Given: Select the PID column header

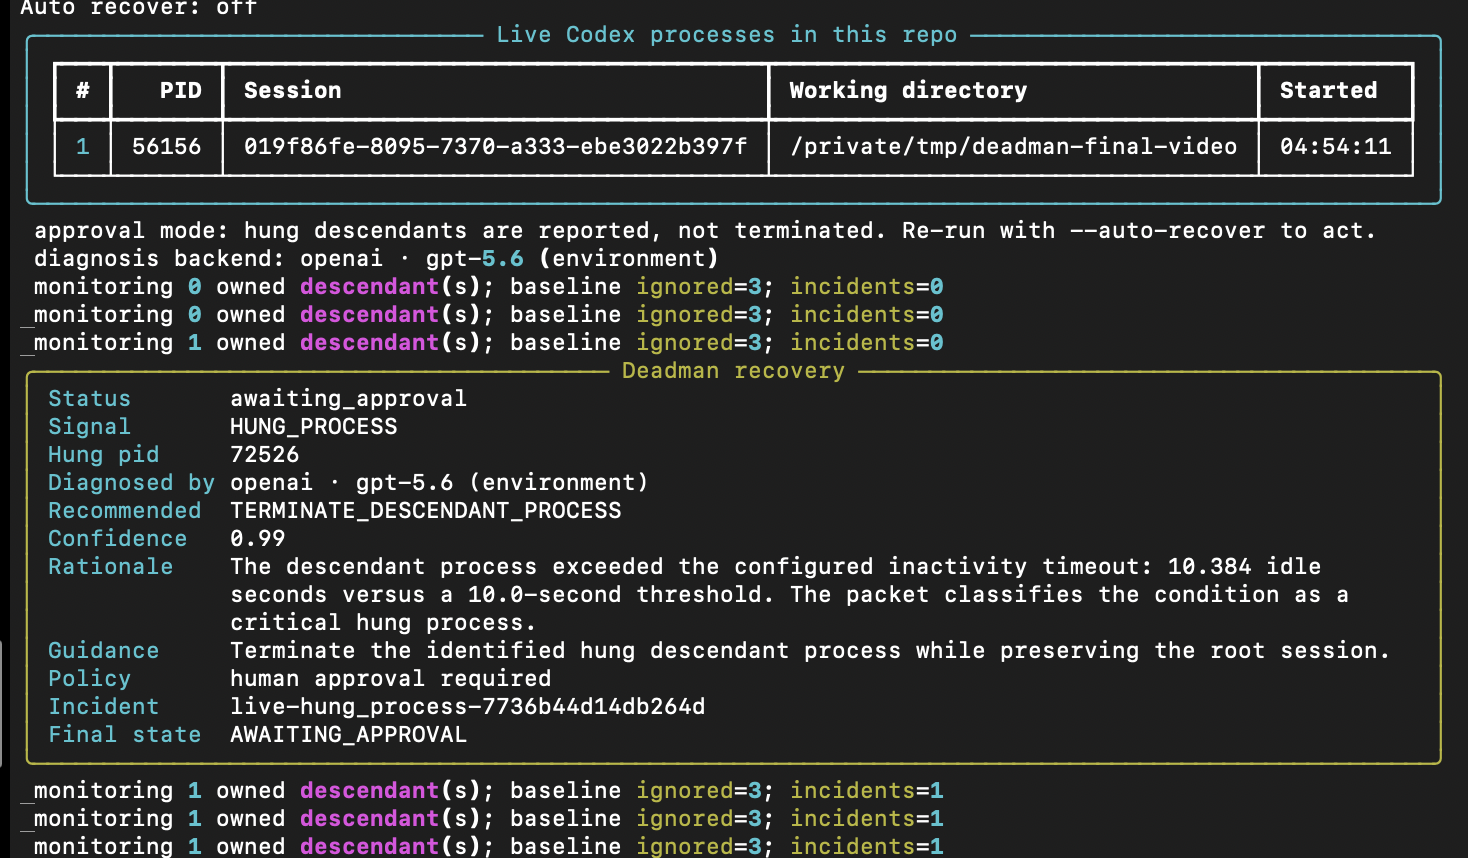Looking at the screenshot, I should [x=180, y=90].
